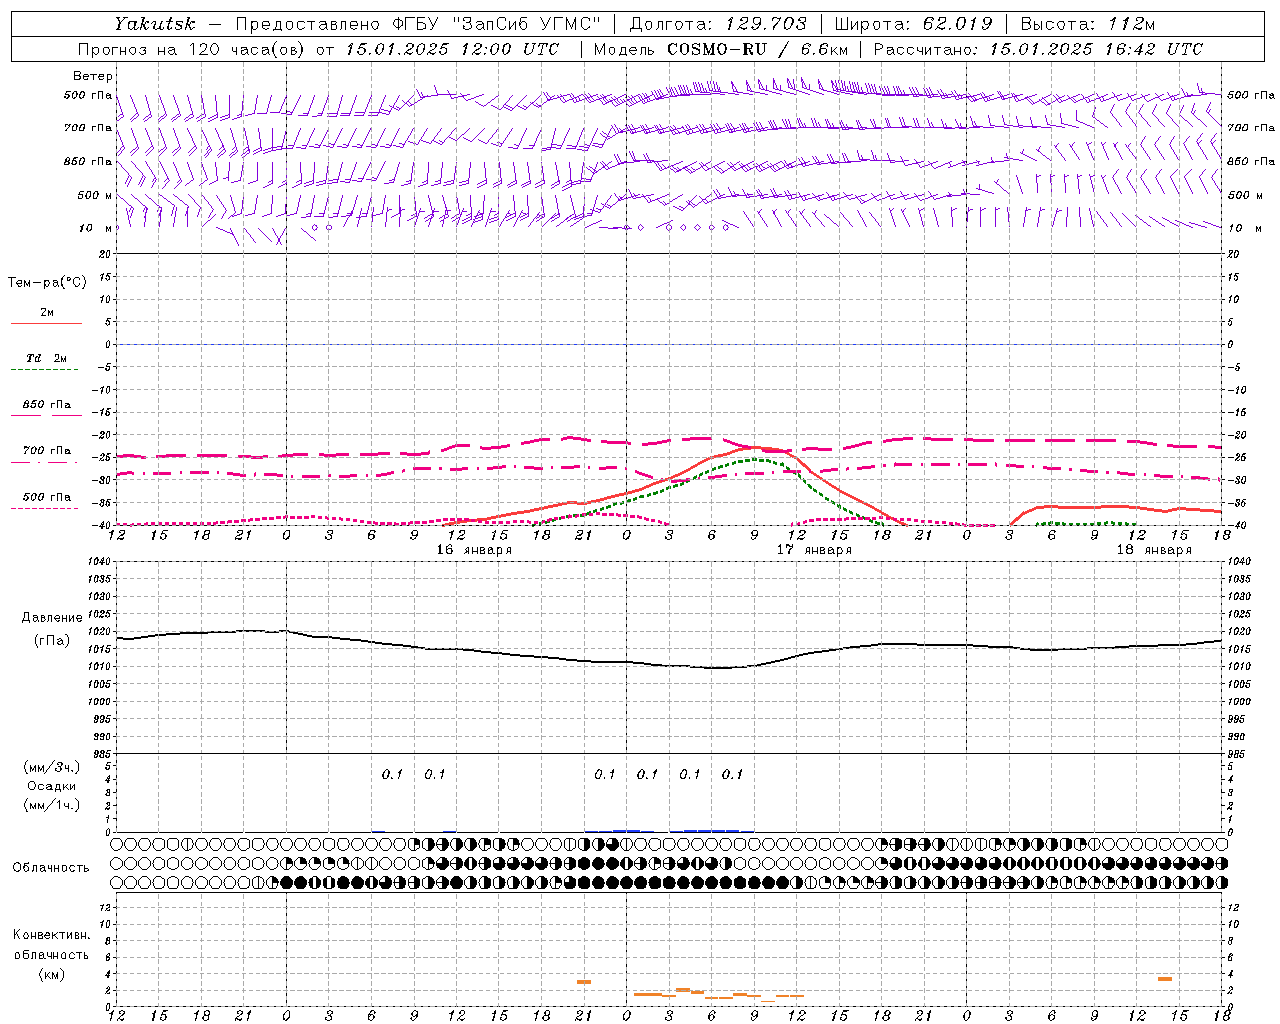
Task: Click the (мм/1ч.) precipitation unit label
Action: (x=51, y=805)
